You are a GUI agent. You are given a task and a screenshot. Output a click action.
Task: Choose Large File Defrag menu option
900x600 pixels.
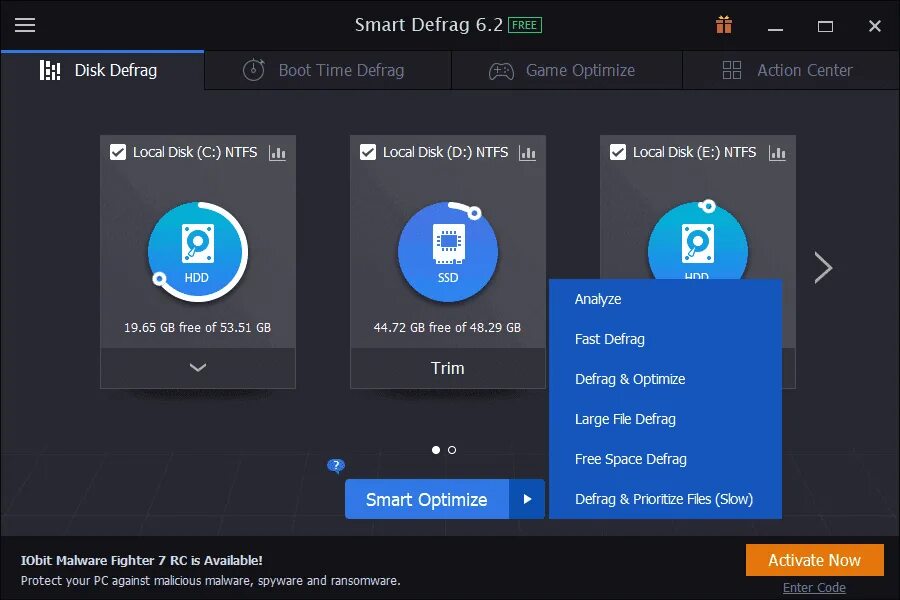[x=665, y=419]
